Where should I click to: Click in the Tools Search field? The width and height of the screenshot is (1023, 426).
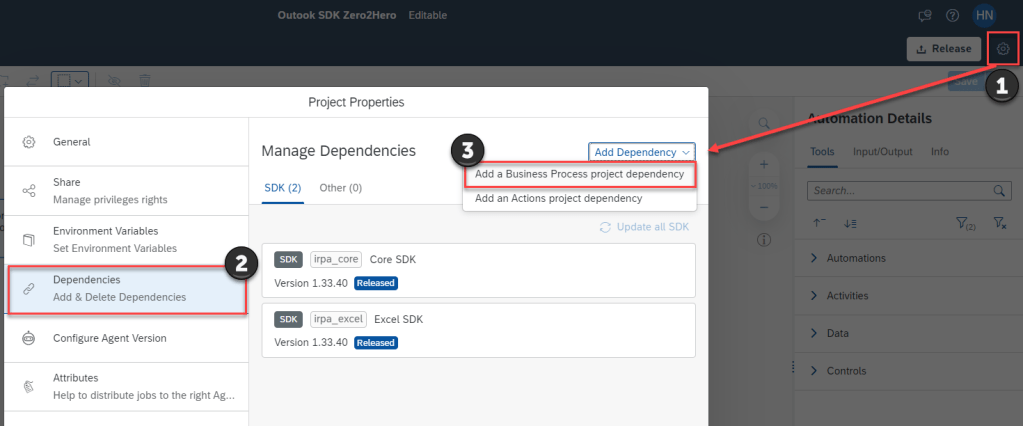pos(895,190)
